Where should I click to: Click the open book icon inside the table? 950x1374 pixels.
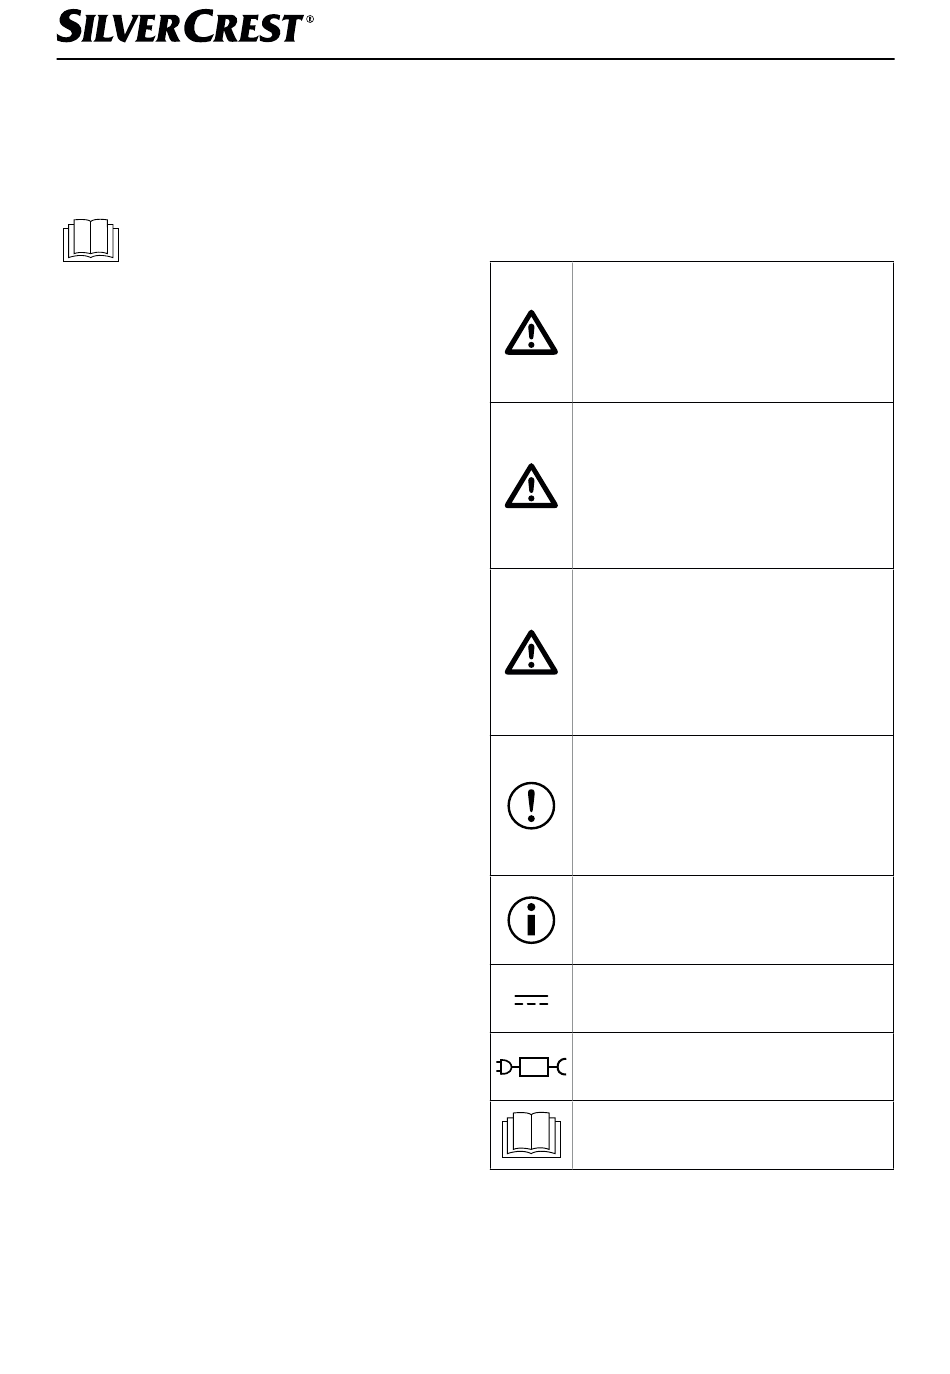coord(531,1135)
